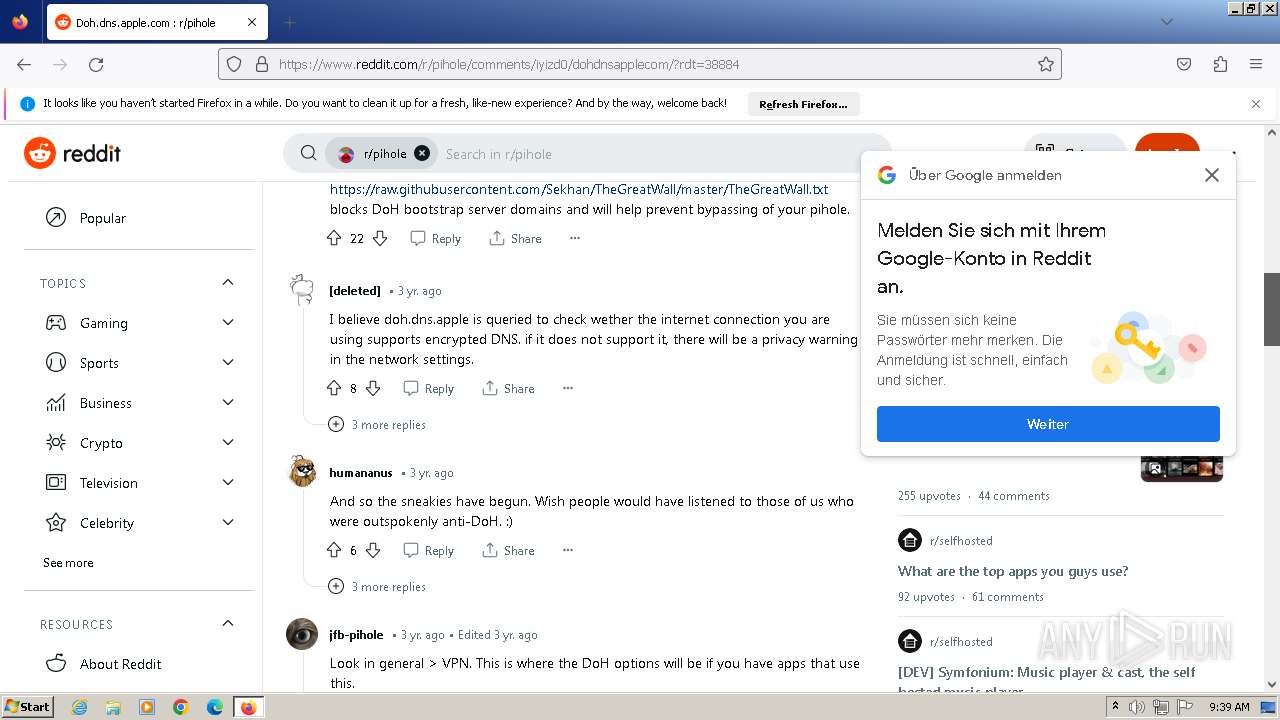Upvote humananus's comment
Image resolution: width=1280 pixels, height=720 pixels.
(334, 550)
